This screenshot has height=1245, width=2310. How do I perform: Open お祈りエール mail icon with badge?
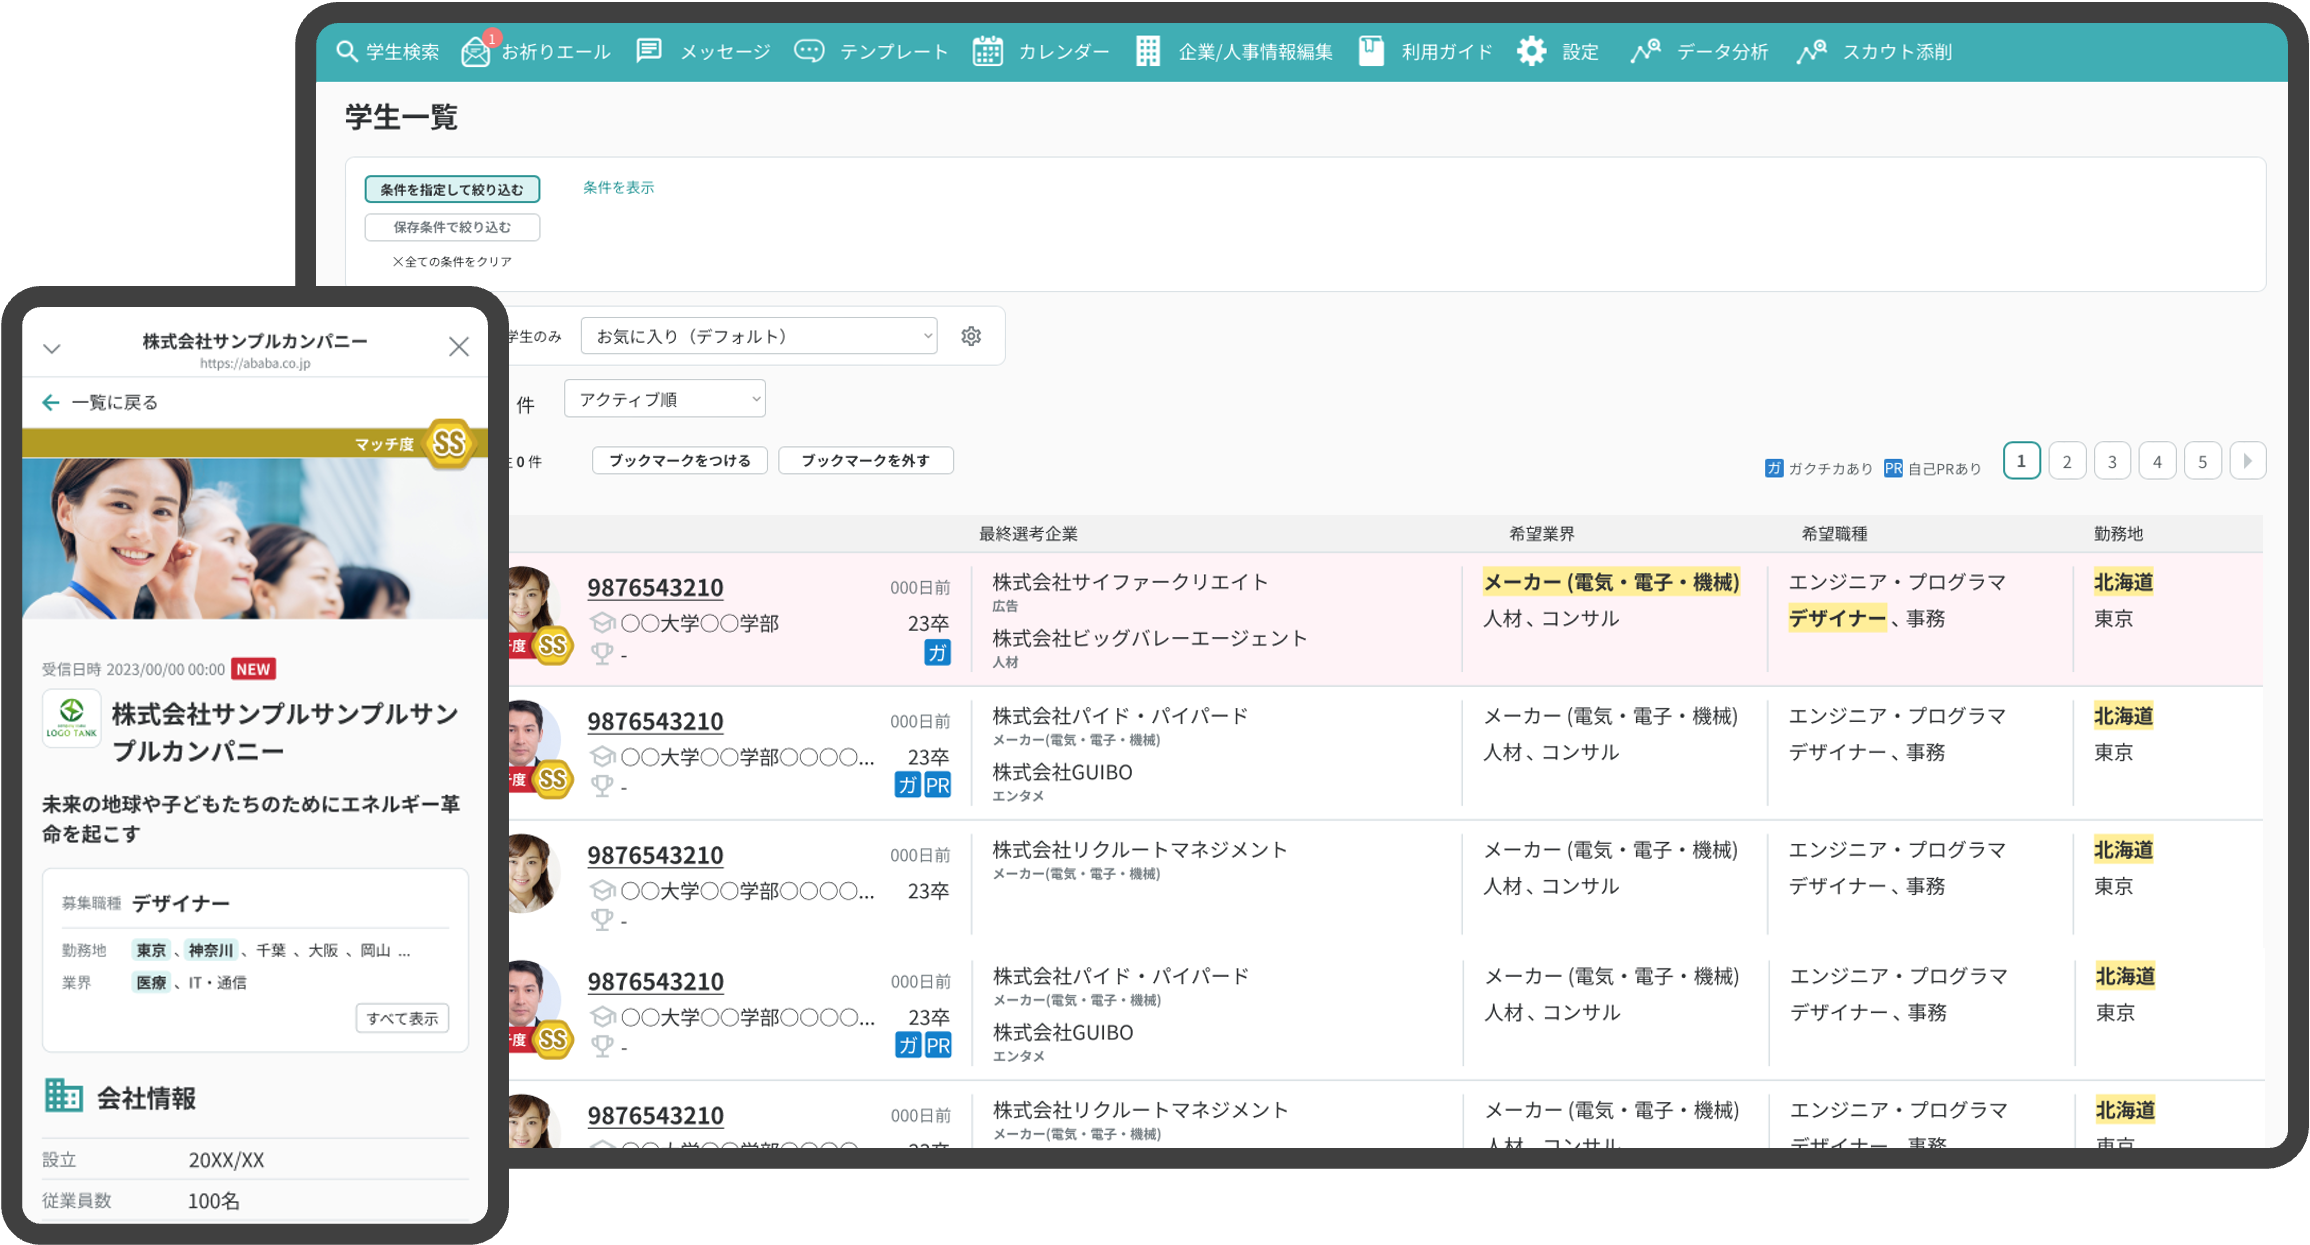point(476,51)
